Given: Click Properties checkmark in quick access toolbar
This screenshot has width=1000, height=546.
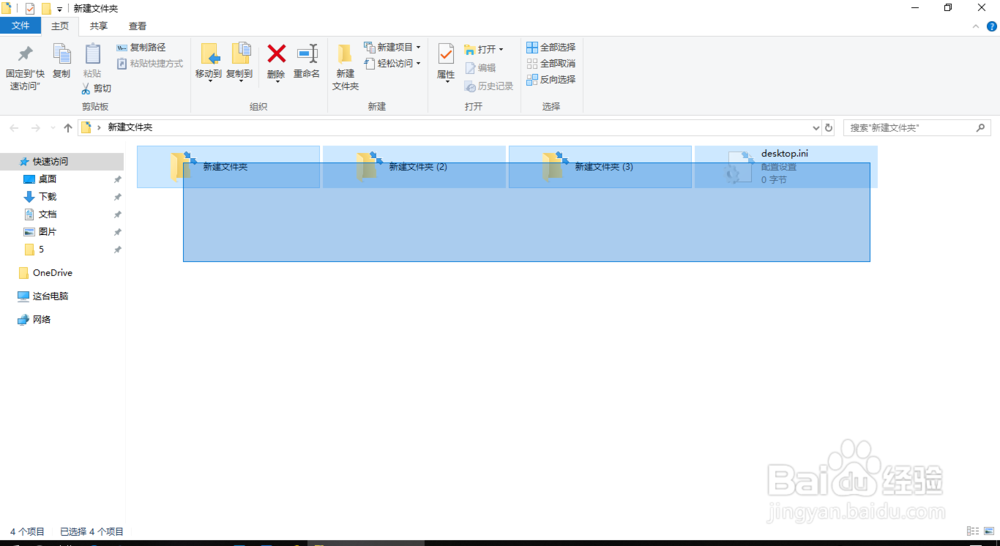Looking at the screenshot, I should [x=29, y=9].
